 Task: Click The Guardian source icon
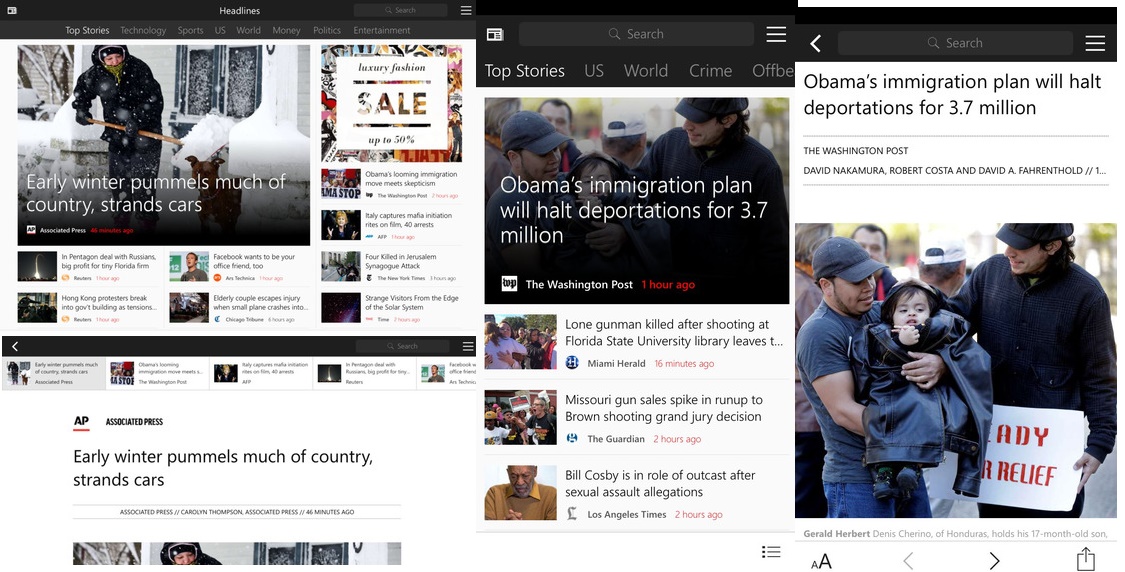click(573, 438)
